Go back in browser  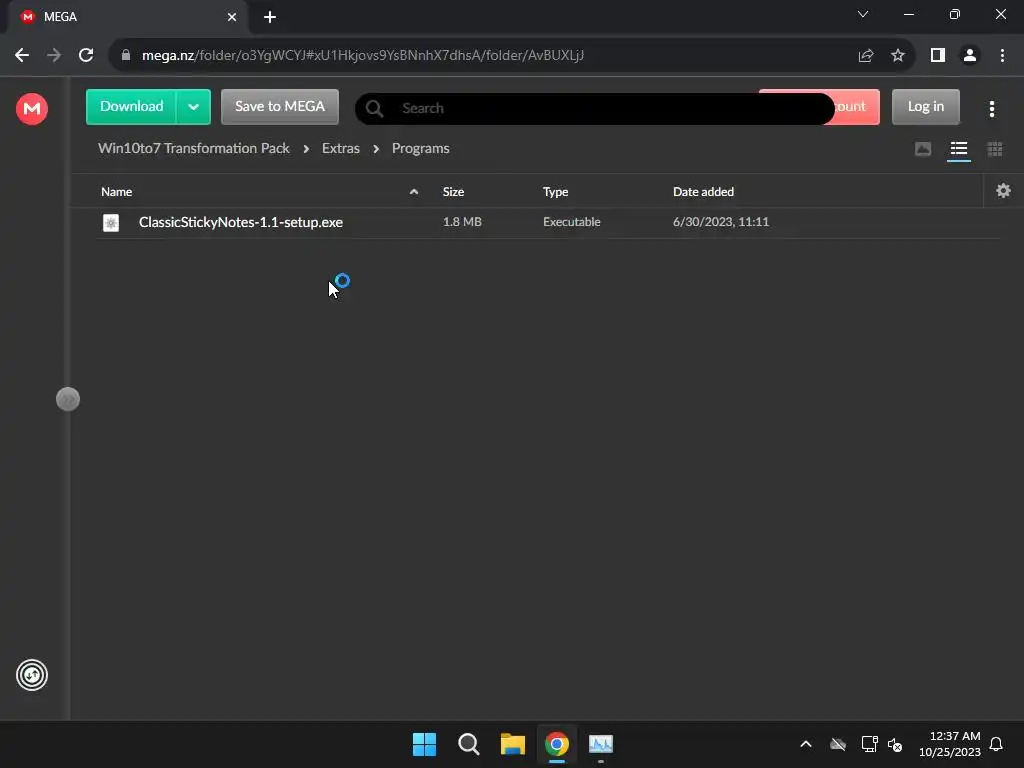22,55
